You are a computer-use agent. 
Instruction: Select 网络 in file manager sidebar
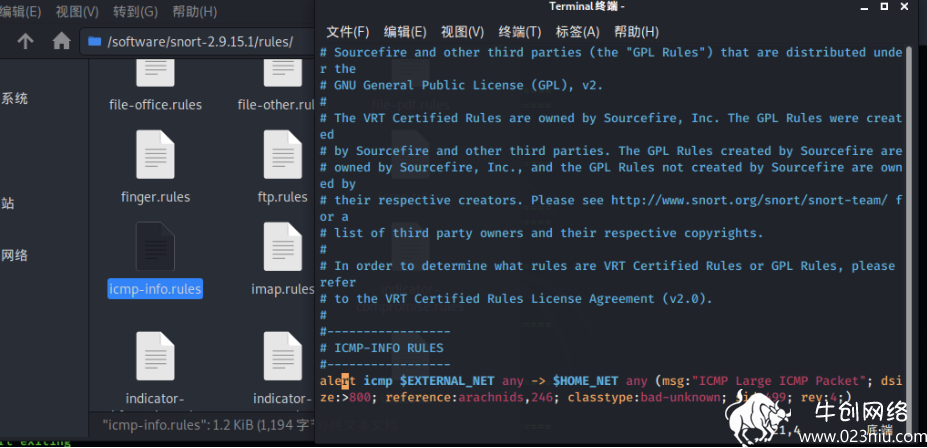coord(14,255)
